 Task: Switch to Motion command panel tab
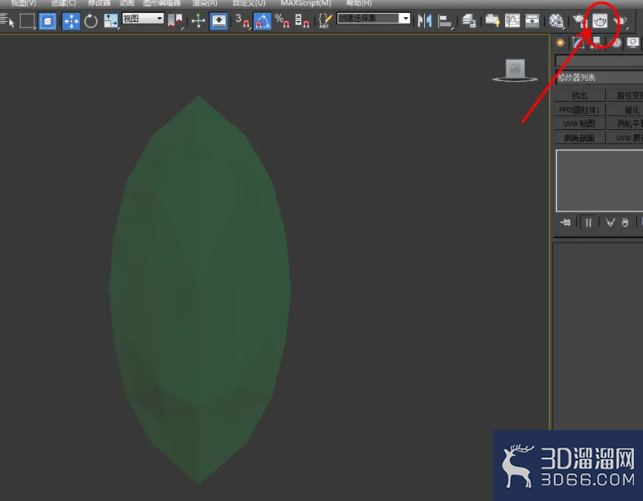(x=616, y=43)
